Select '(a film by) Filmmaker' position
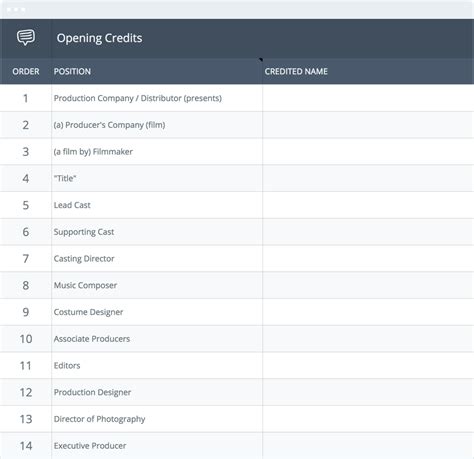The image size is (474, 459). [93, 152]
